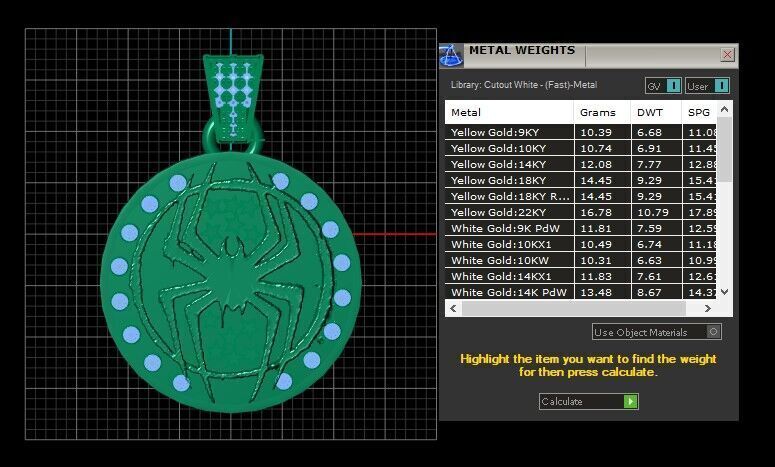Select the Yellow Gold:22KY row
Screen dimensions: 775x467
(581, 212)
